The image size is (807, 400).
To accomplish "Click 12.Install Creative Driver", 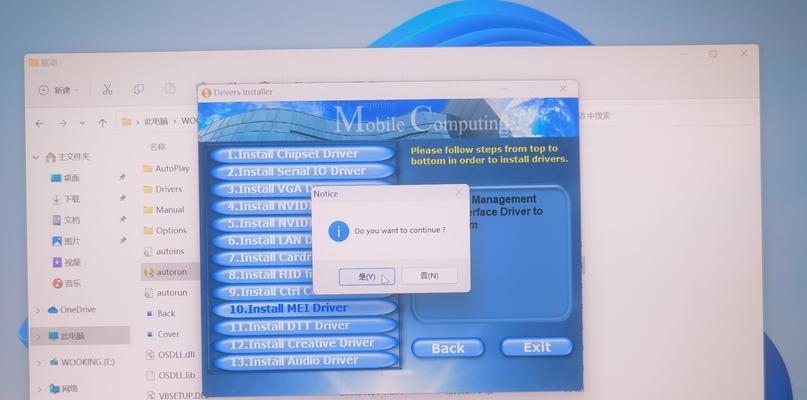I will click(x=305, y=343).
